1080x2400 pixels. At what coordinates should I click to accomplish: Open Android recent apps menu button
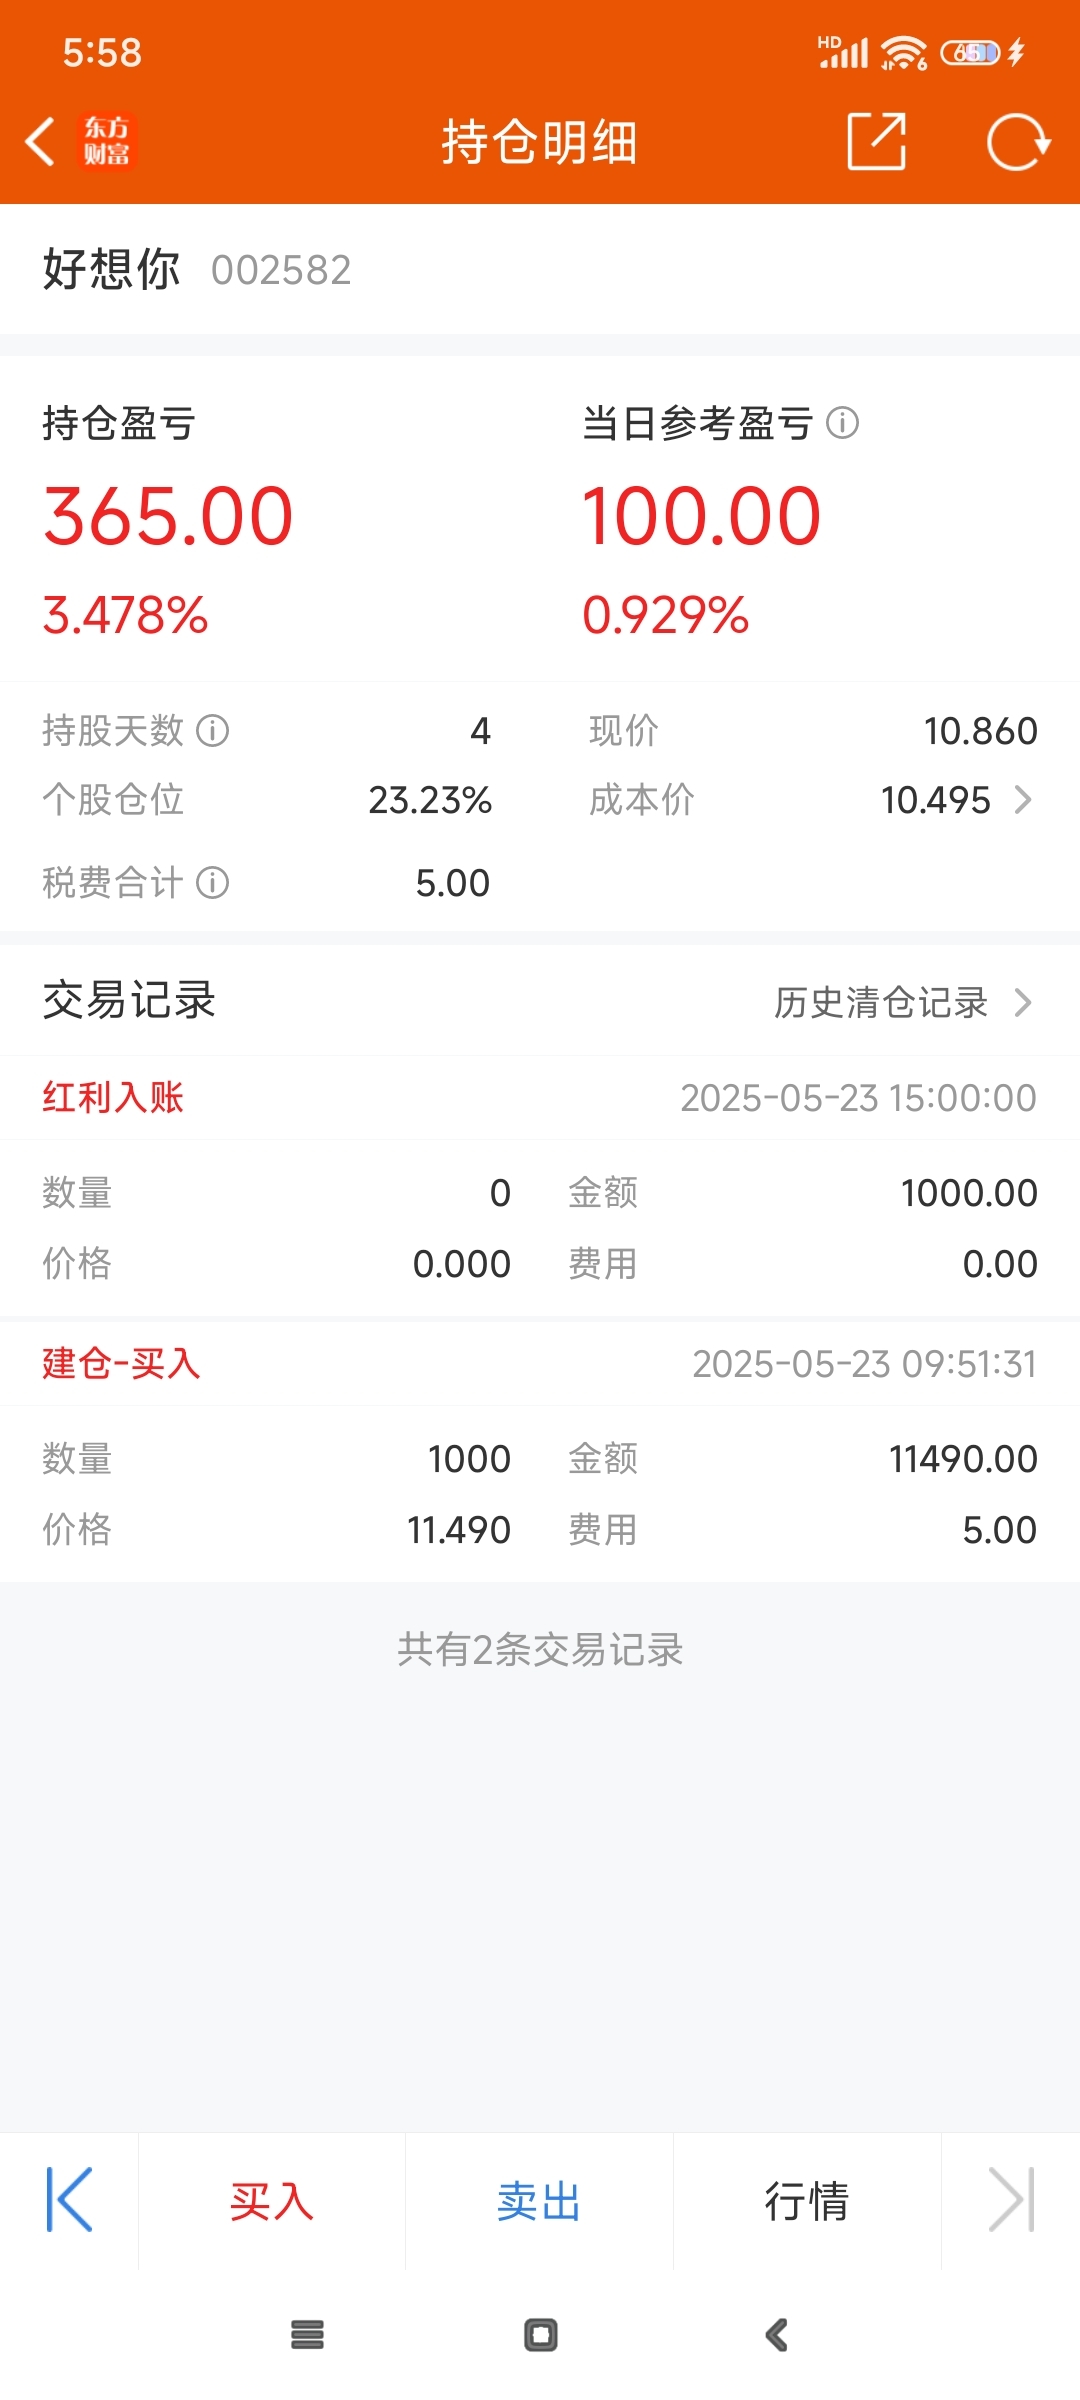point(307,2335)
